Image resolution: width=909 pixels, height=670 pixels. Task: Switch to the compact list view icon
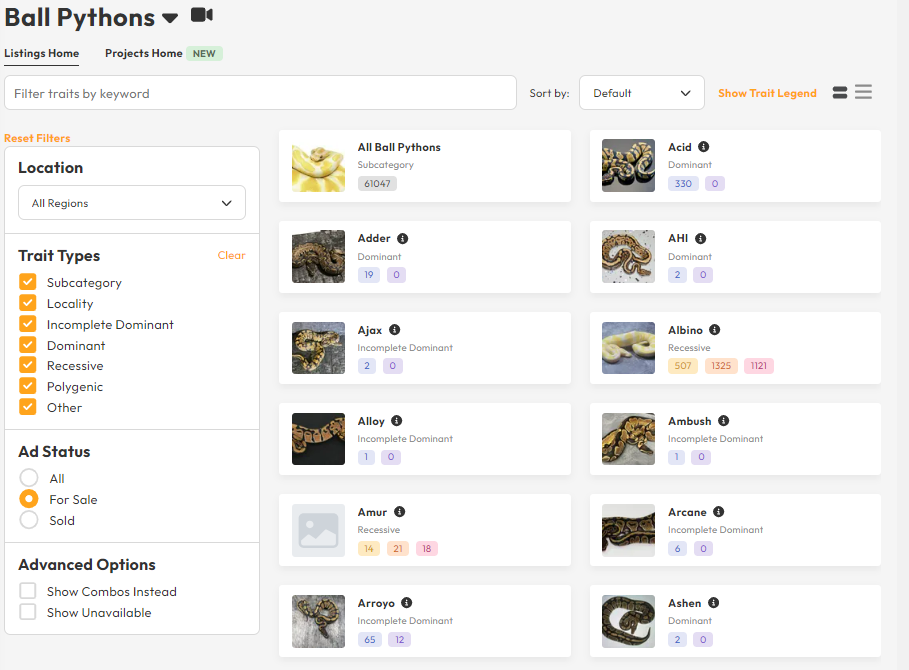click(863, 92)
